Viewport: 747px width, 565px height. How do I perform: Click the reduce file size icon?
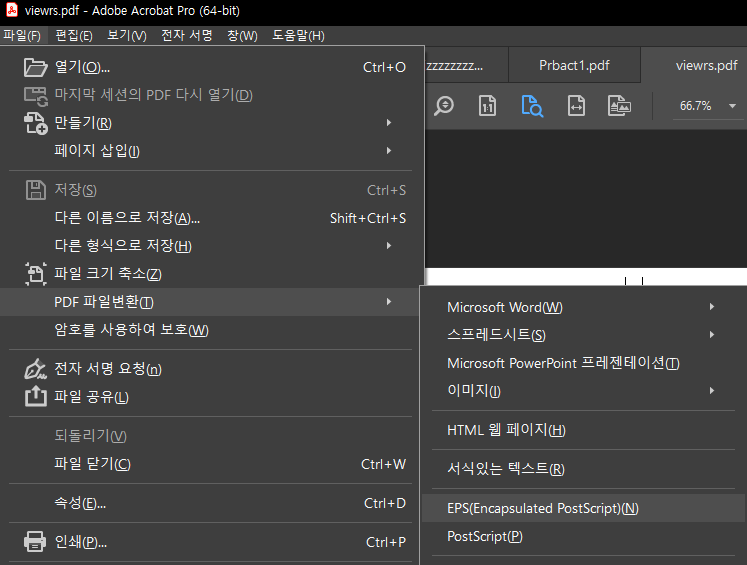click(x=36, y=274)
